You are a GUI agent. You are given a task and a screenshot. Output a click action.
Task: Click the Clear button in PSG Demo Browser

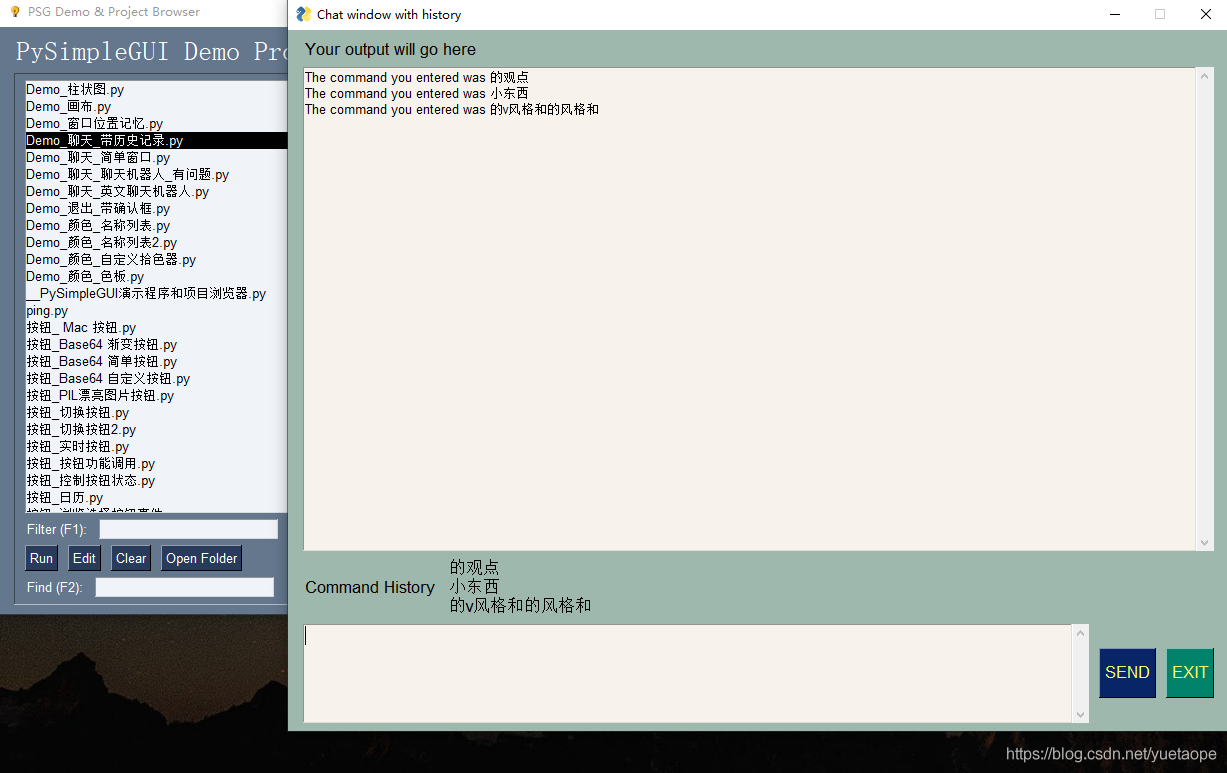pos(131,558)
